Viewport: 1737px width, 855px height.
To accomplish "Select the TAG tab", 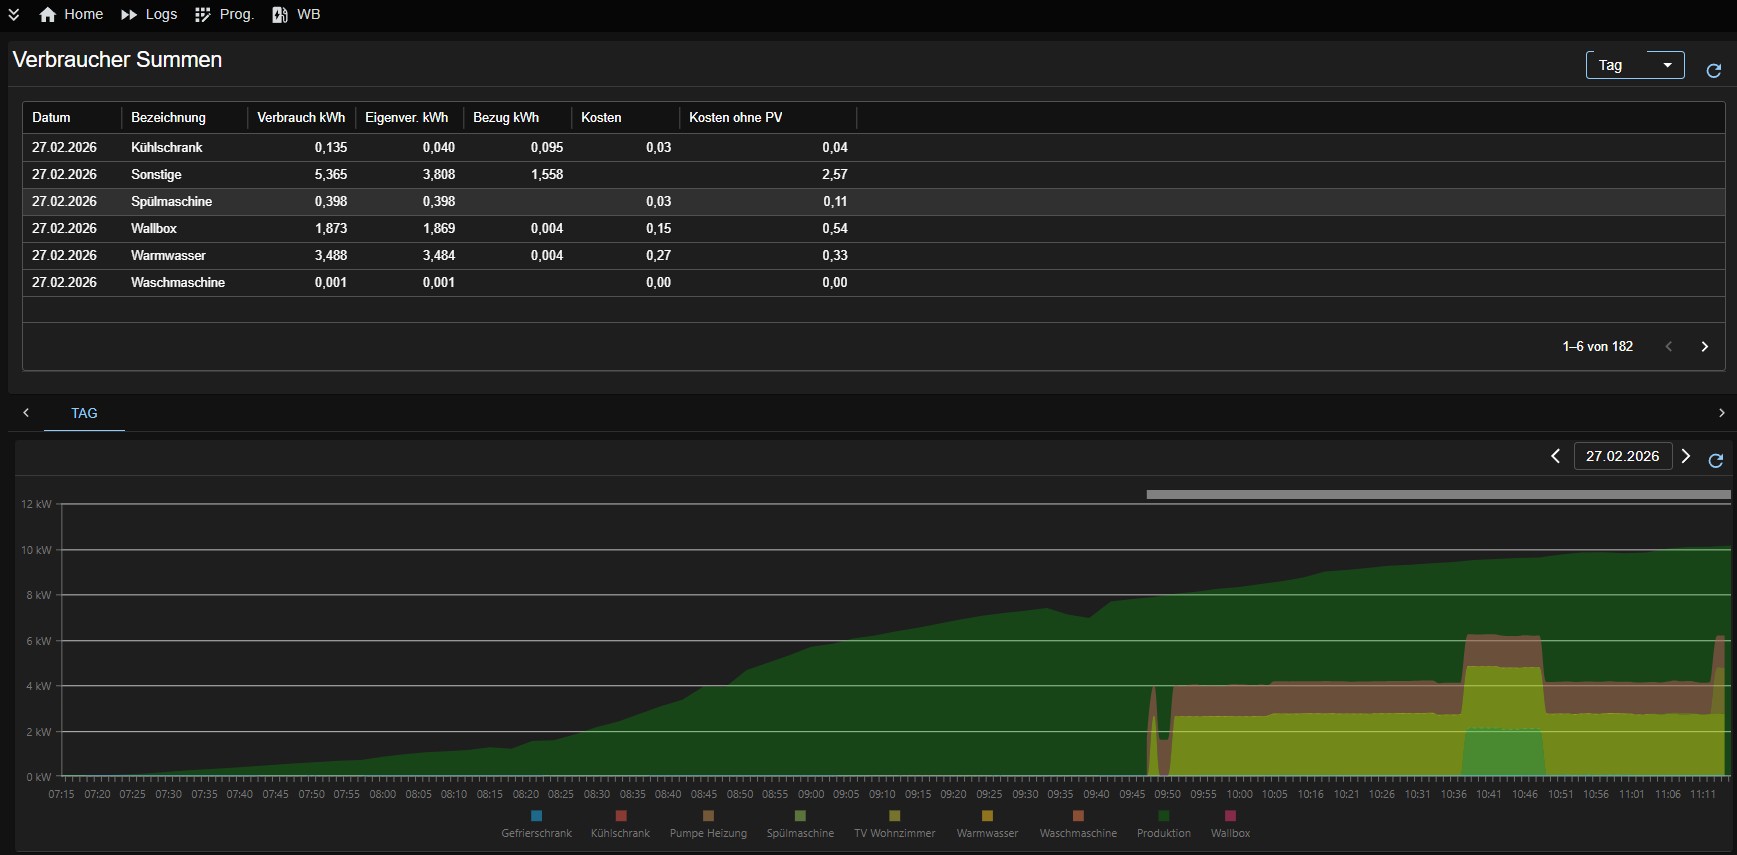I will tap(84, 413).
